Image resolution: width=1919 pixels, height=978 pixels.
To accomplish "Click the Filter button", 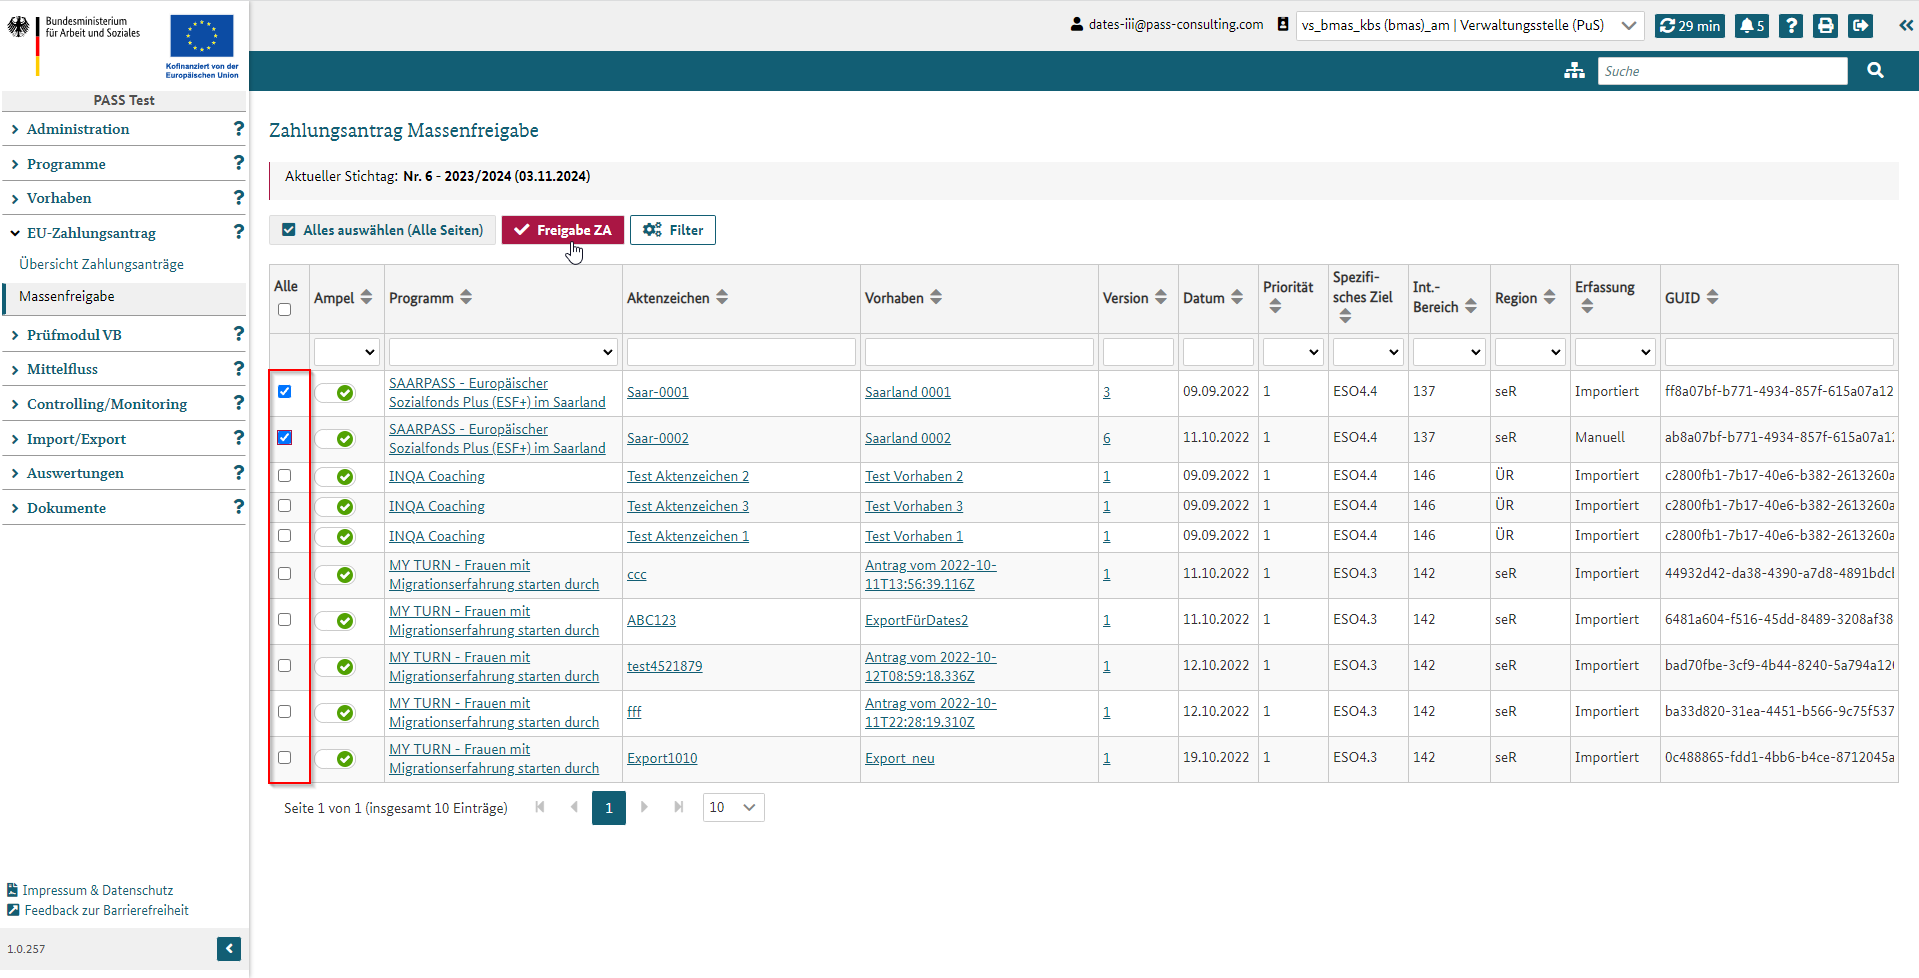I will point(673,230).
